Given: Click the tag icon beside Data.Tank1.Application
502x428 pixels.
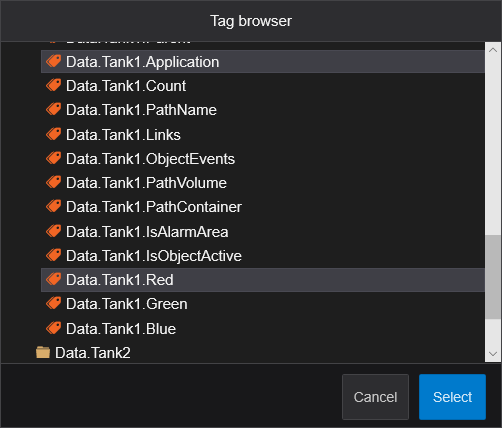Looking at the screenshot, I should coord(54,61).
